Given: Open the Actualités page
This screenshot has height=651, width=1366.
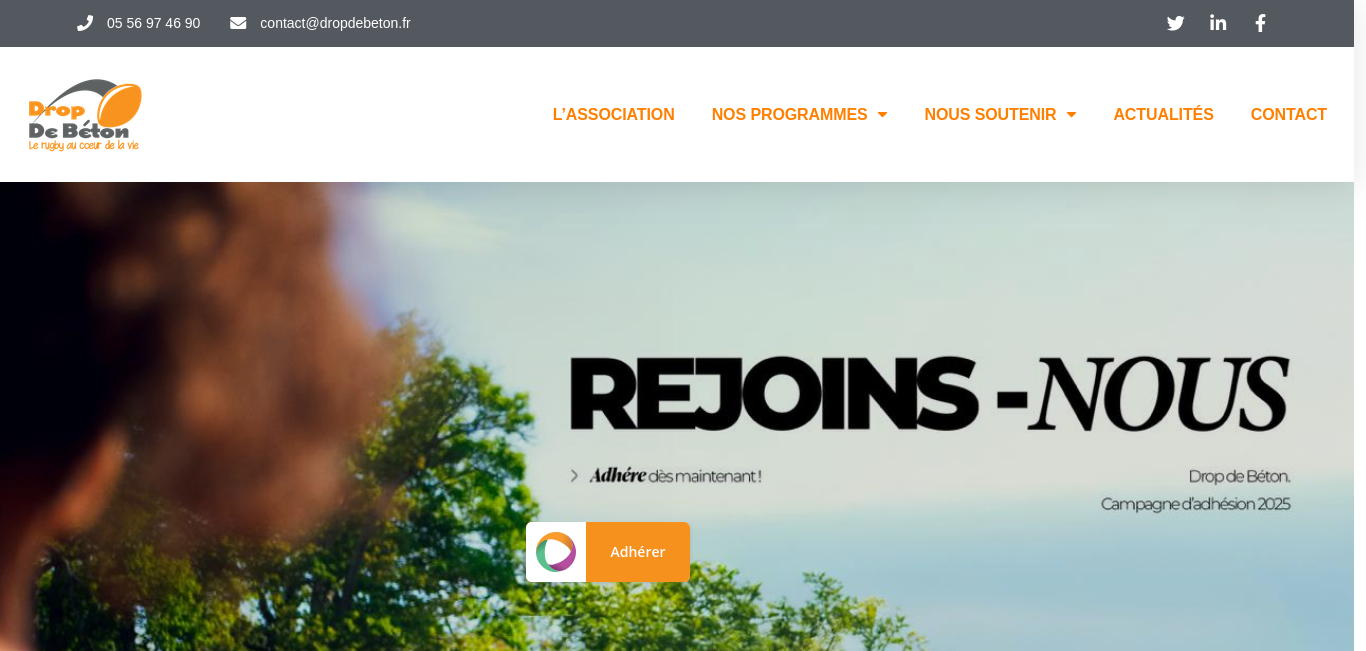Looking at the screenshot, I should 1163,115.
